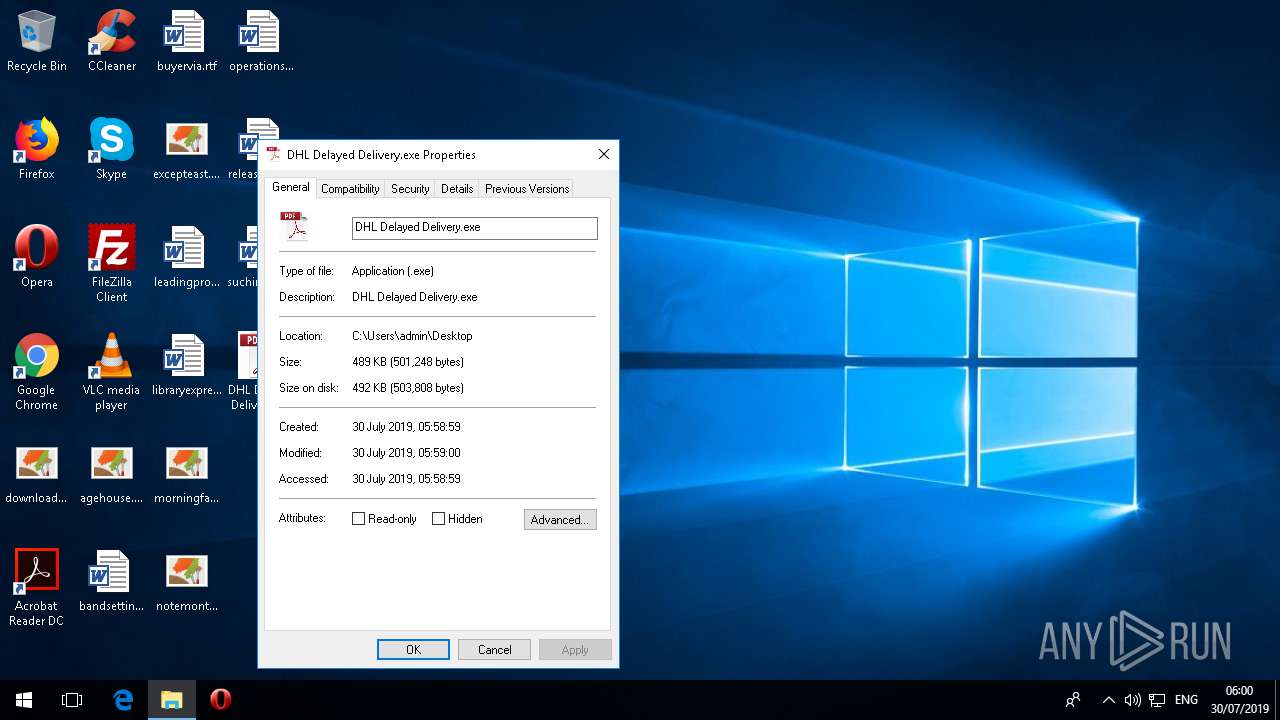
Task: Select the buyervia.rtf document icon
Action: coord(186,41)
